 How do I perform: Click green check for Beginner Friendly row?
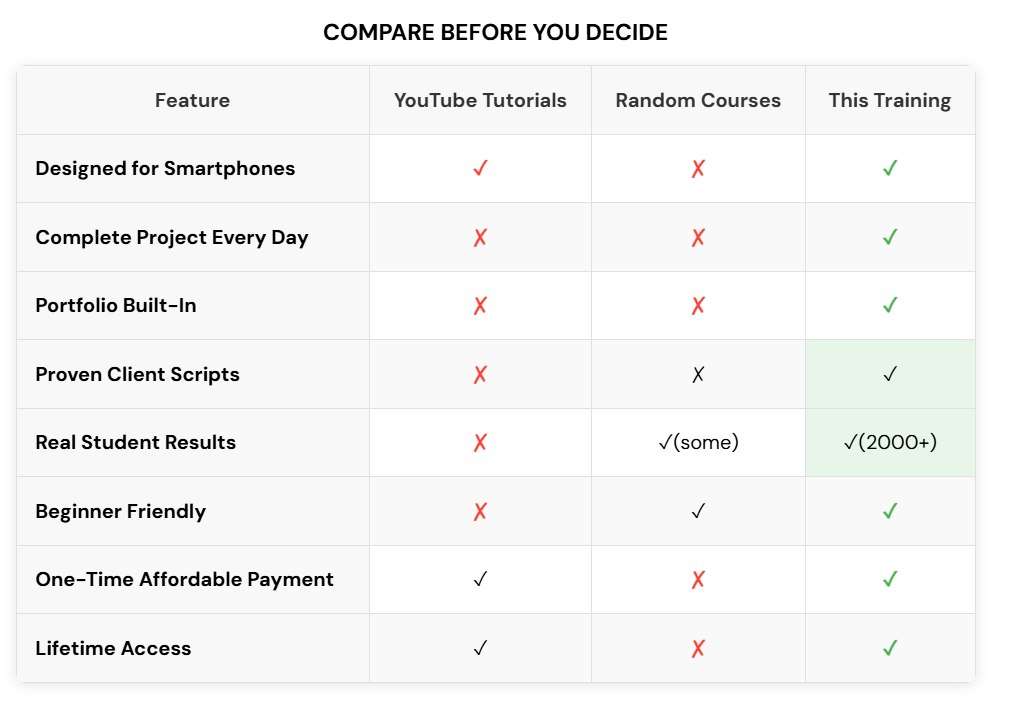coord(890,511)
